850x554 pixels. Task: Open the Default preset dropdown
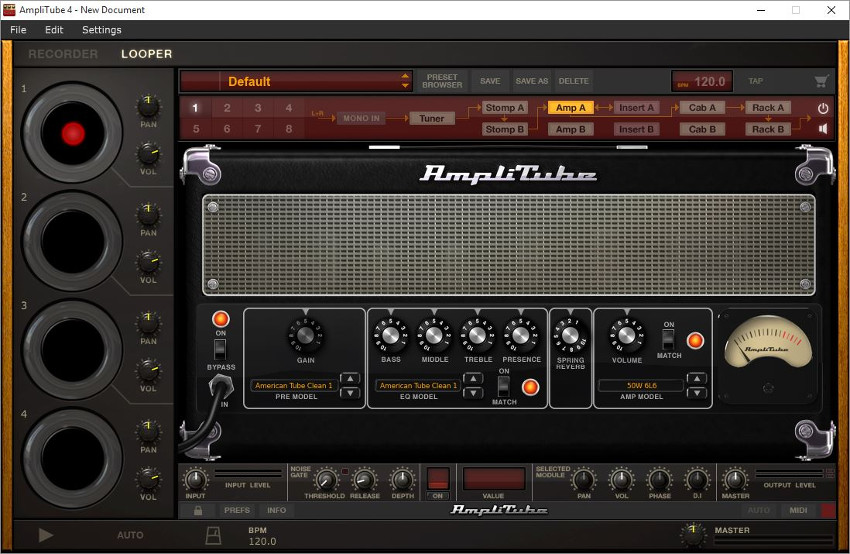tap(297, 81)
